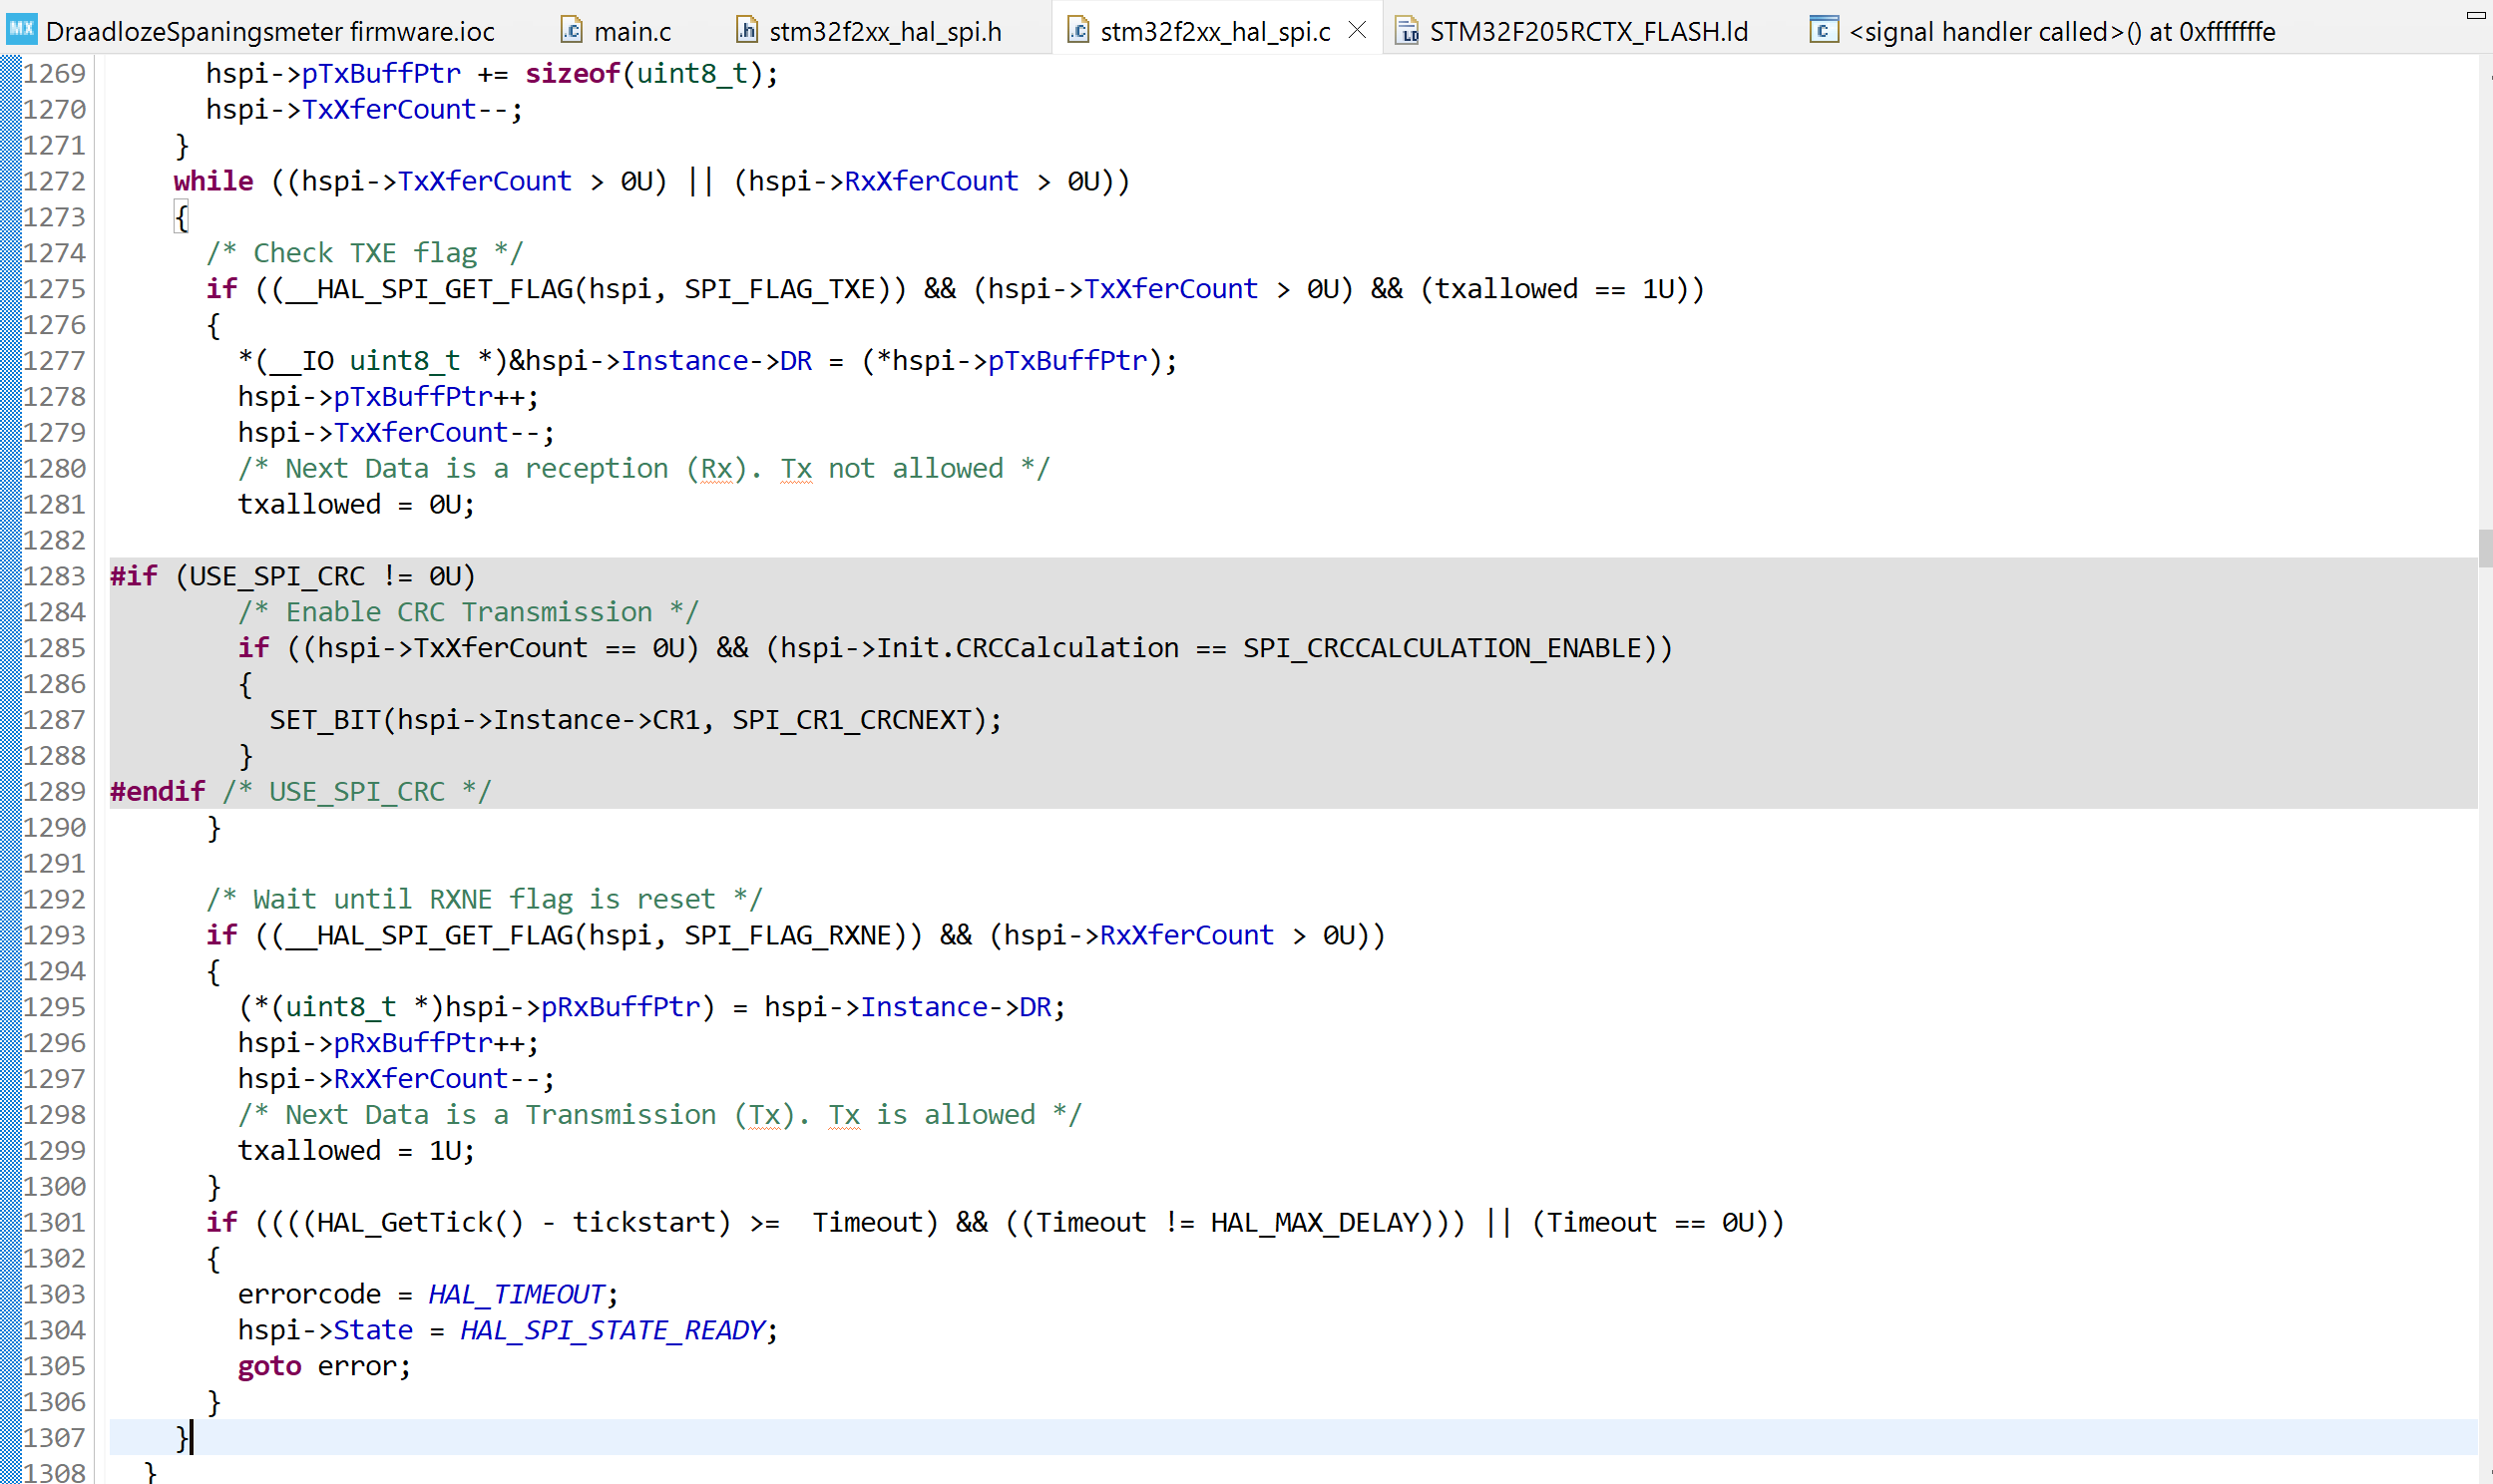Open the DraadlozeSpaningsmeter firmware.ioc tab

[x=270, y=32]
